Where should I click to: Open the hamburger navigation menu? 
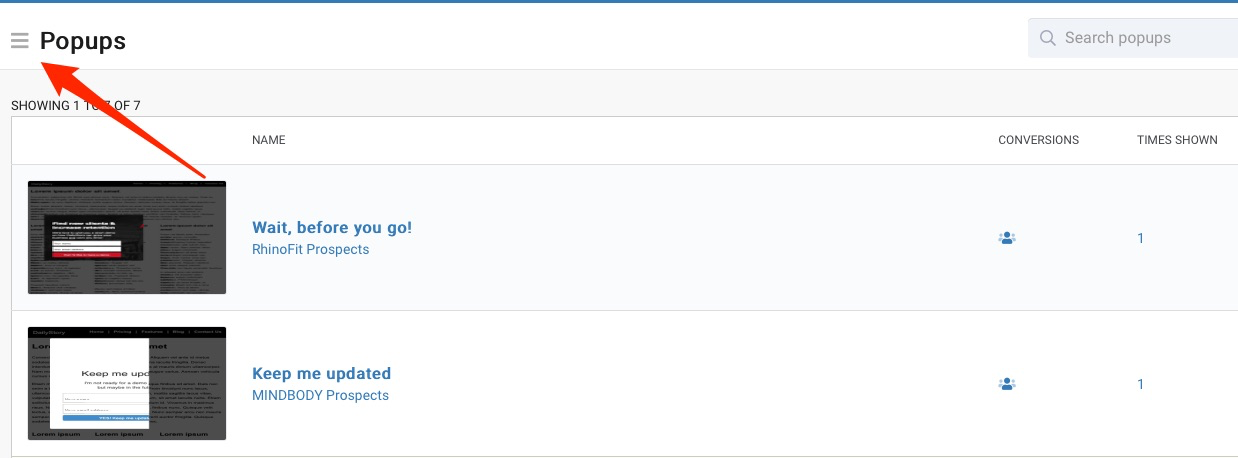[19, 41]
